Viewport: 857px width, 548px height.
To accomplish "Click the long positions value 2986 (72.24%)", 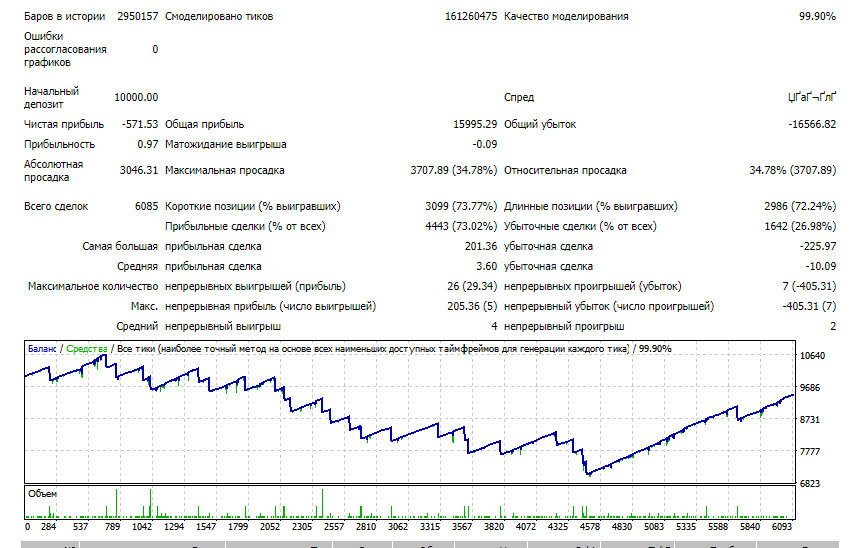I will pyautogui.click(x=800, y=206).
